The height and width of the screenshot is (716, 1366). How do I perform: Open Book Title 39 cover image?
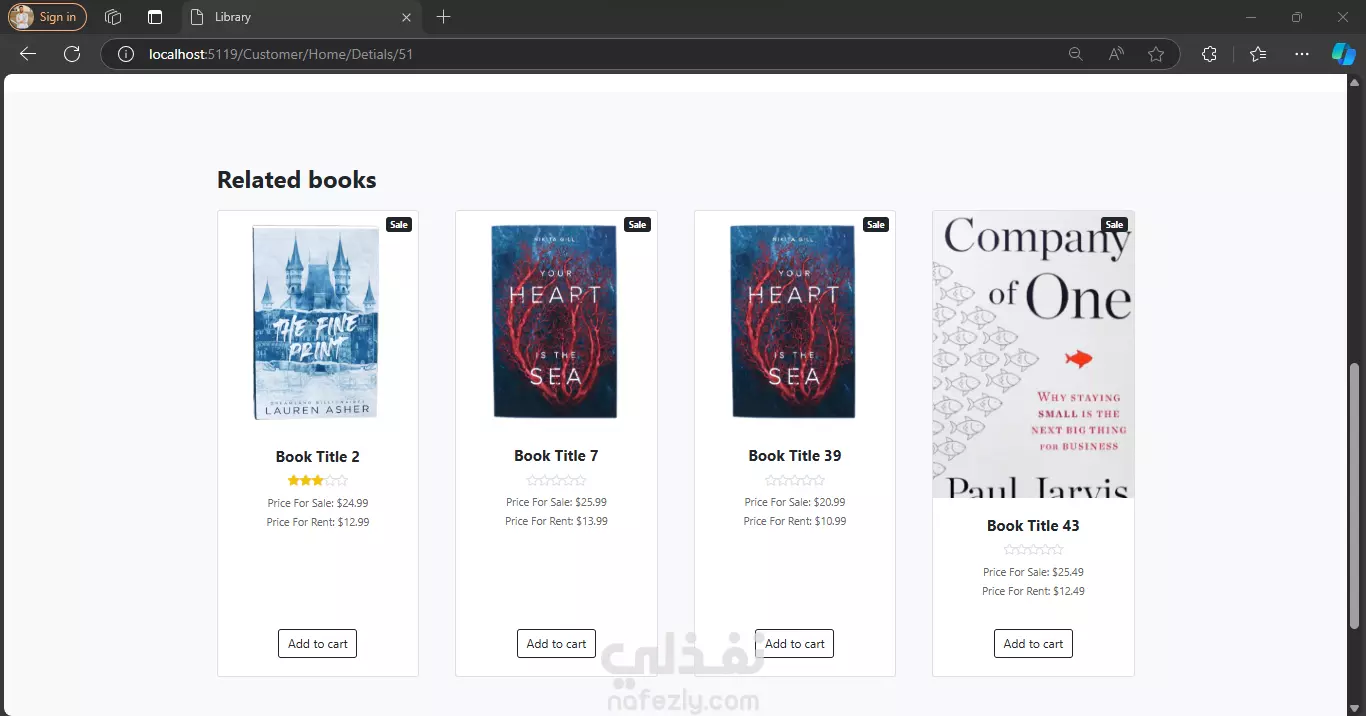coord(794,321)
